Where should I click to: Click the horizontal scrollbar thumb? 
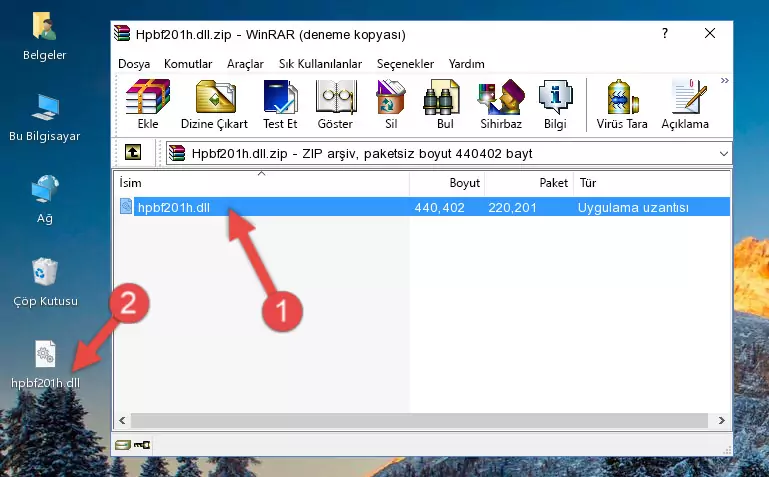click(x=419, y=420)
